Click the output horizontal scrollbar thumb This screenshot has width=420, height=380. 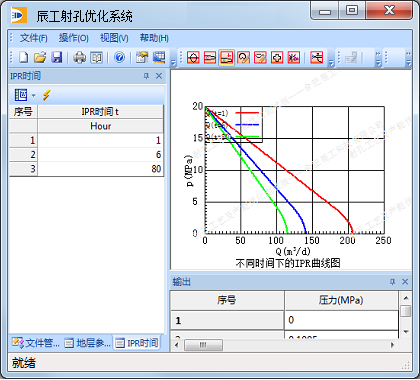click(203, 345)
